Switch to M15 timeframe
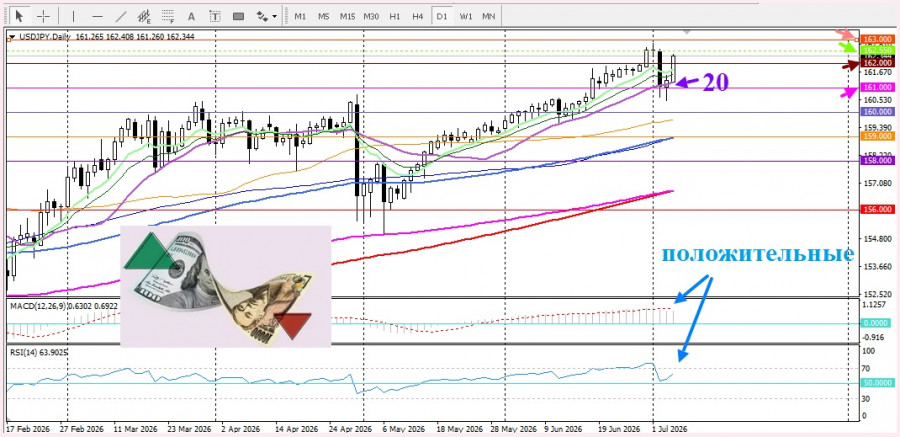Screen dimensions: 900x437 pos(347,16)
